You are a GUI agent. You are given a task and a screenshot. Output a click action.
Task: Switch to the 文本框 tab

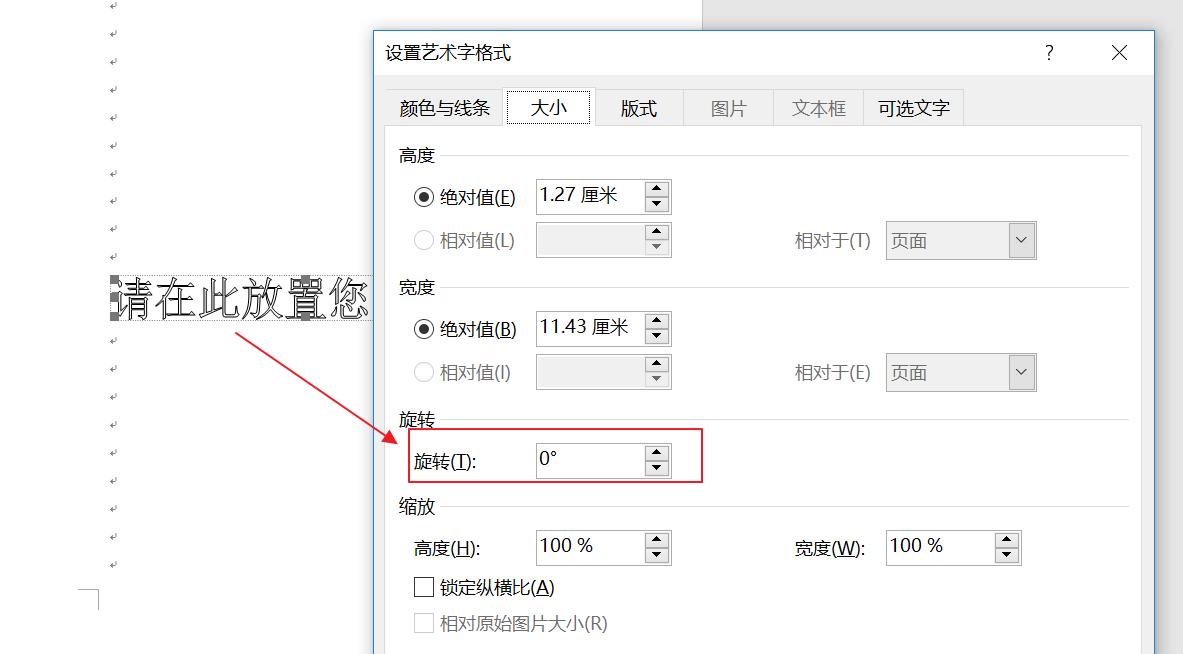click(x=818, y=107)
